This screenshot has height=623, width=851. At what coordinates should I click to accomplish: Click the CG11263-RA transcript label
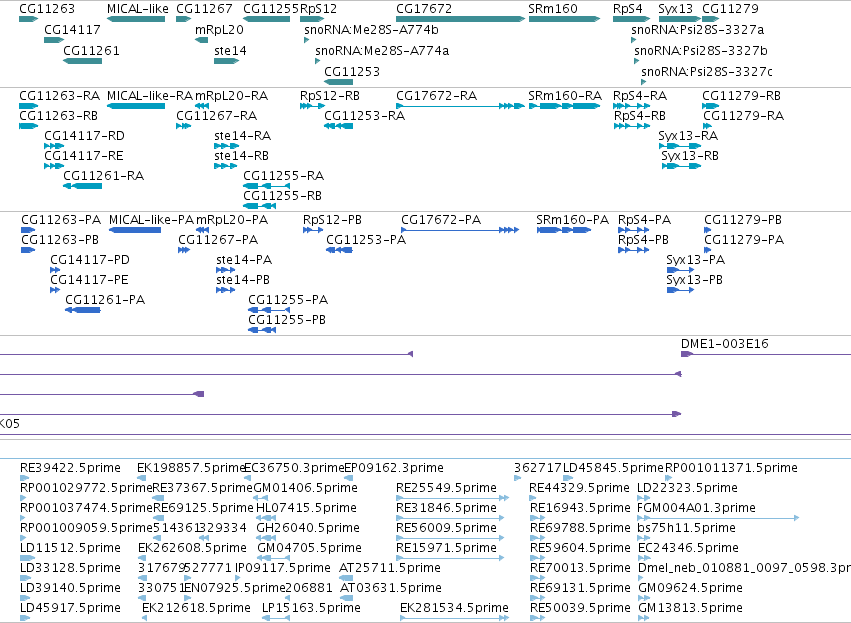pyautogui.click(x=60, y=96)
